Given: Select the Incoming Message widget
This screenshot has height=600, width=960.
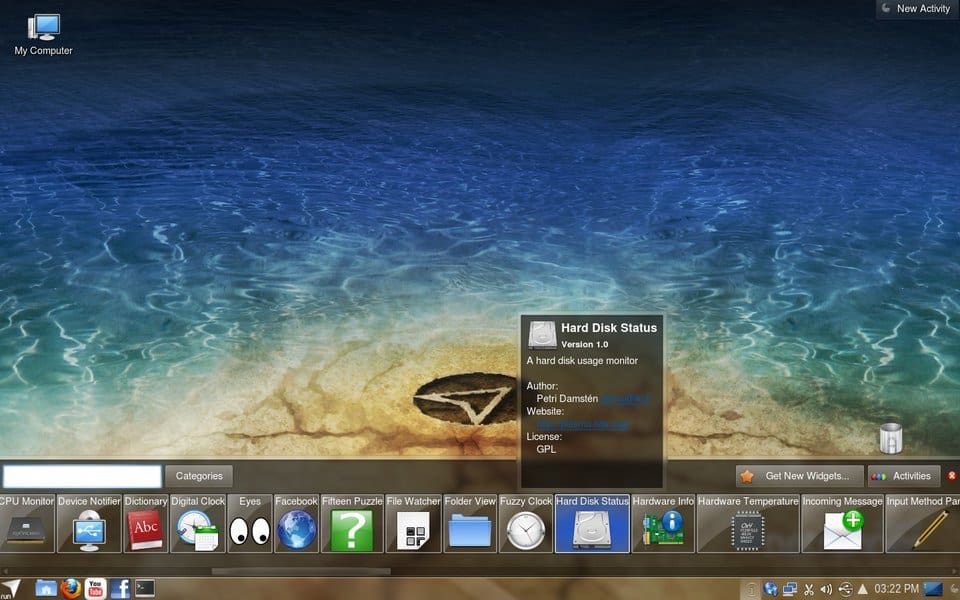Looking at the screenshot, I should click(x=842, y=523).
